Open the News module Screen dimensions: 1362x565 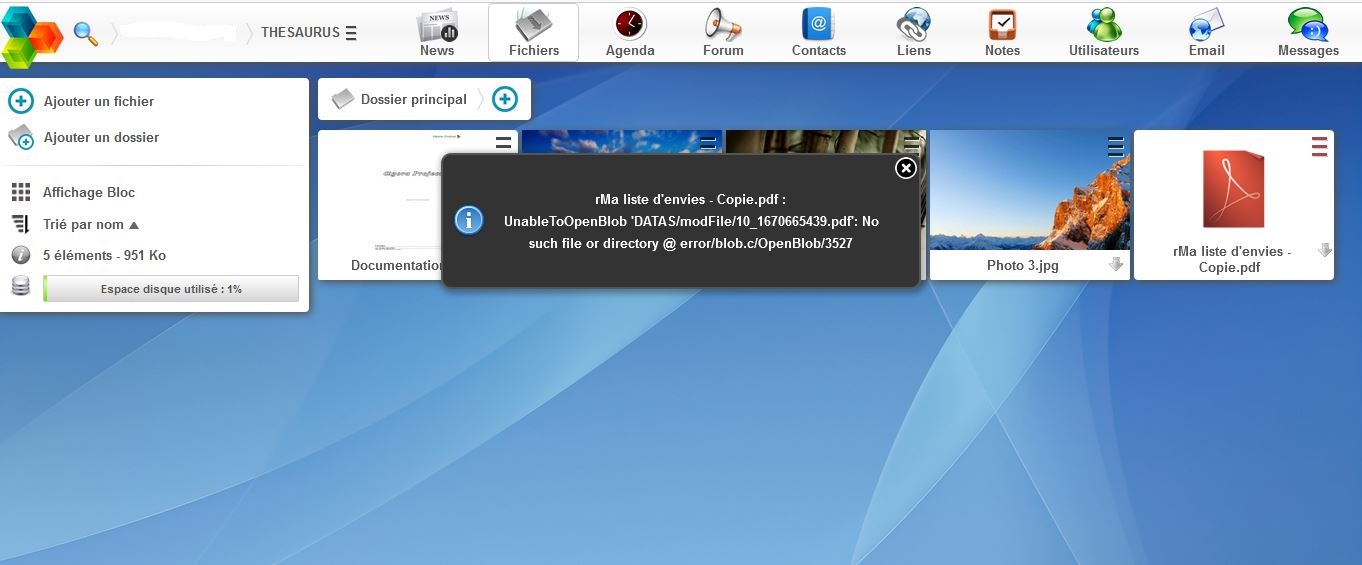437,32
